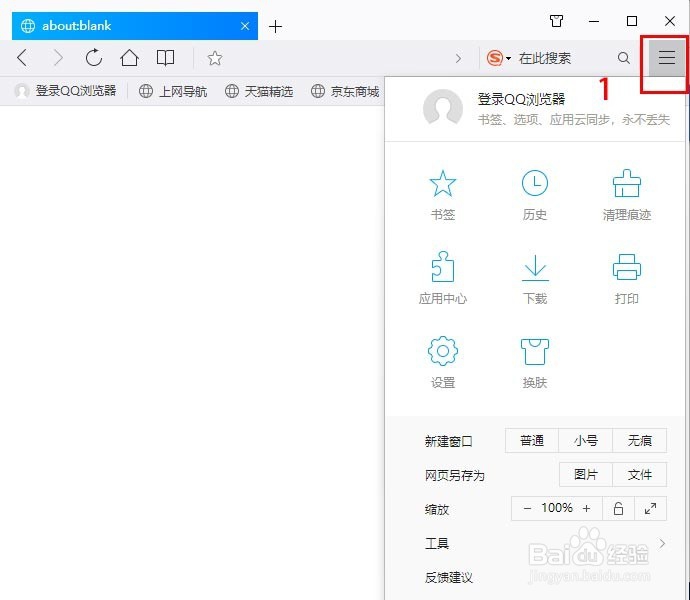Click 登录QQ浏览器 in menu panel
The image size is (690, 600).
click(x=521, y=99)
